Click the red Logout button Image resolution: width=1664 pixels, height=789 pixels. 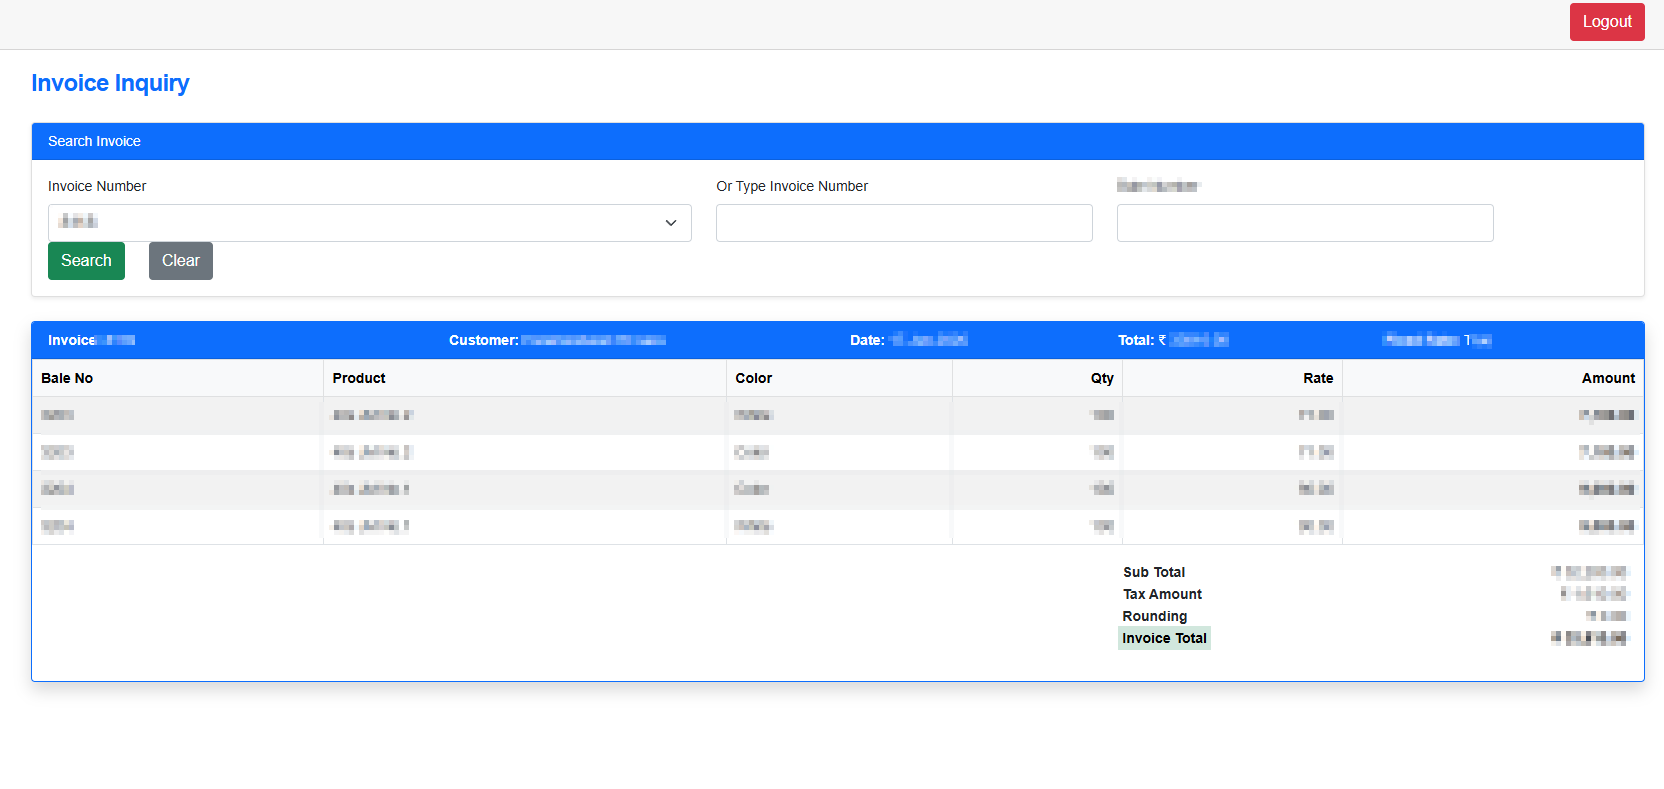point(1606,22)
